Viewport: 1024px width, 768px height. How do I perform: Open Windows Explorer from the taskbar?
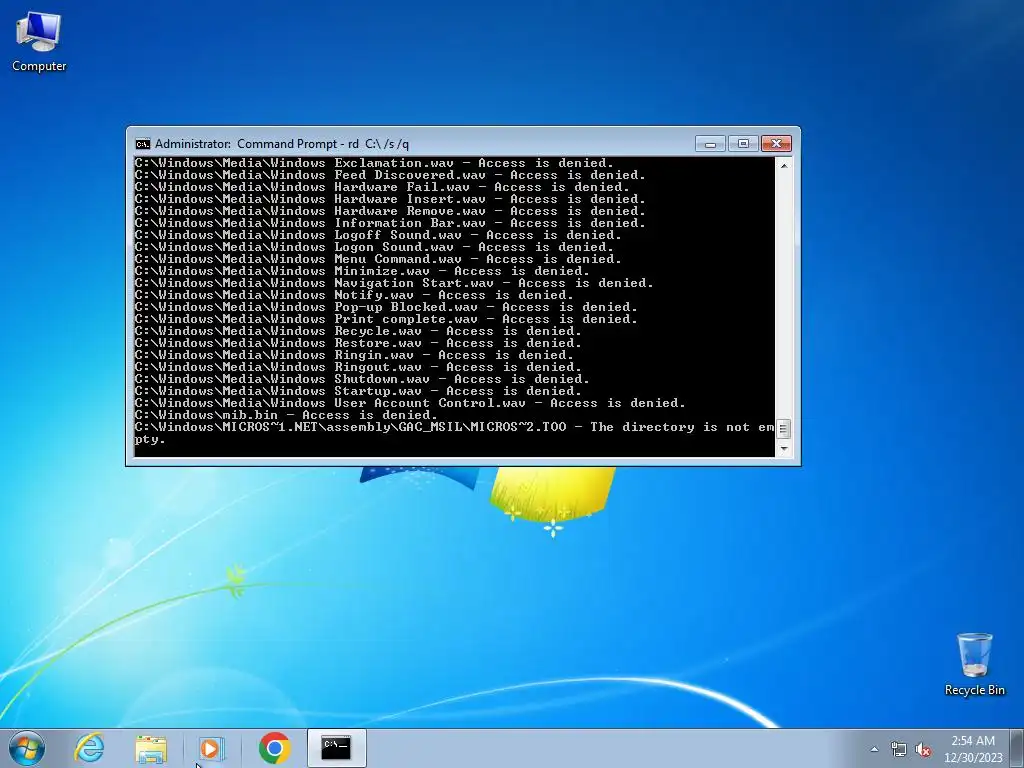[151, 748]
